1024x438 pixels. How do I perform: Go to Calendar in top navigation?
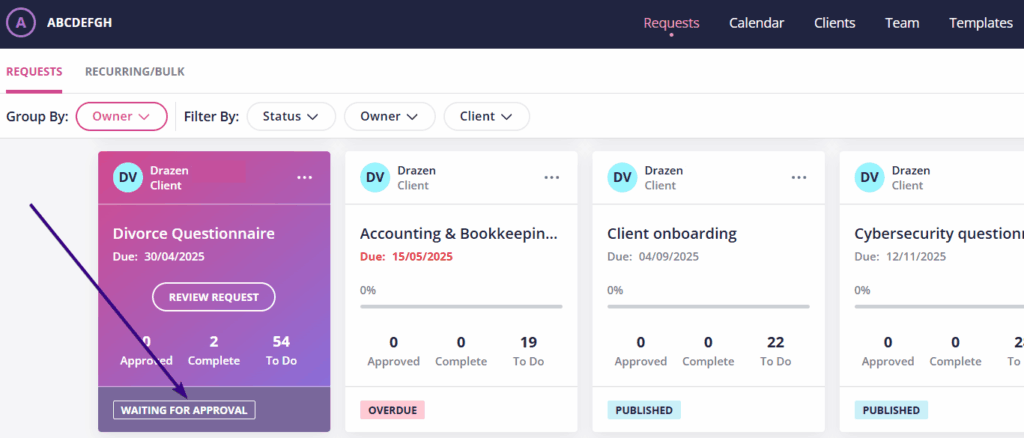(x=756, y=23)
